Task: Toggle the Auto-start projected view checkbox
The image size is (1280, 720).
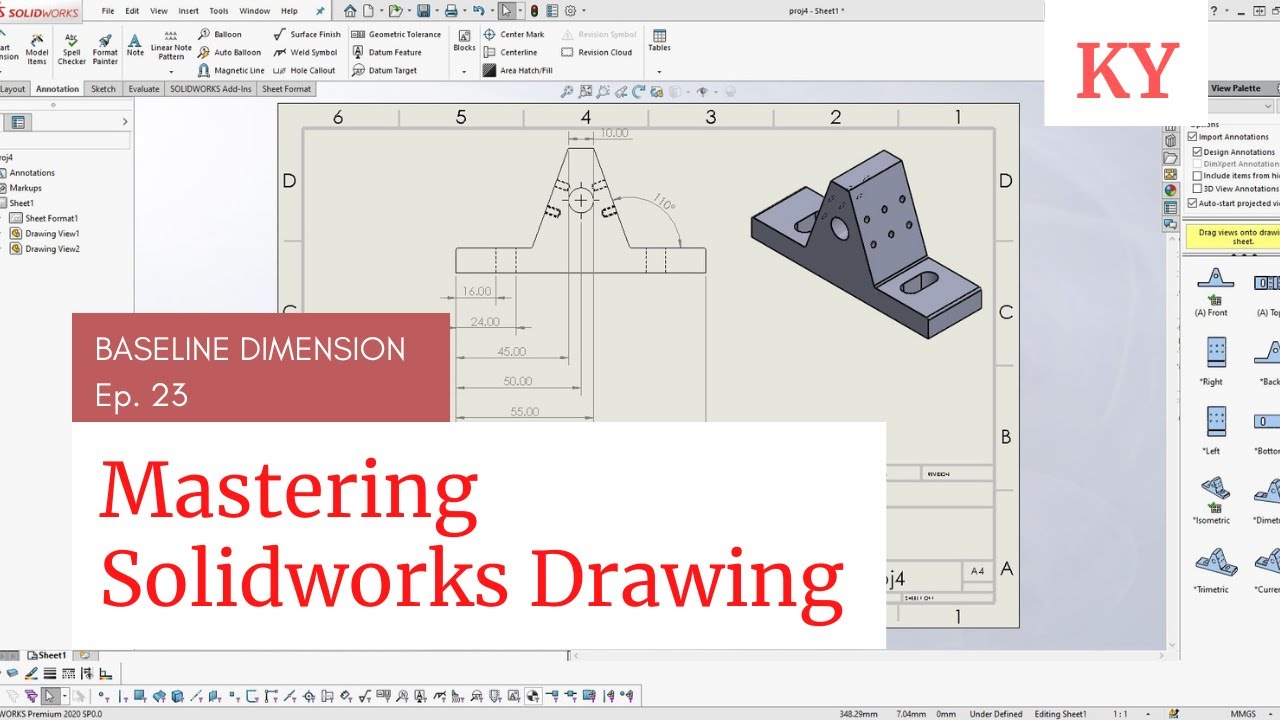Action: [x=1192, y=203]
